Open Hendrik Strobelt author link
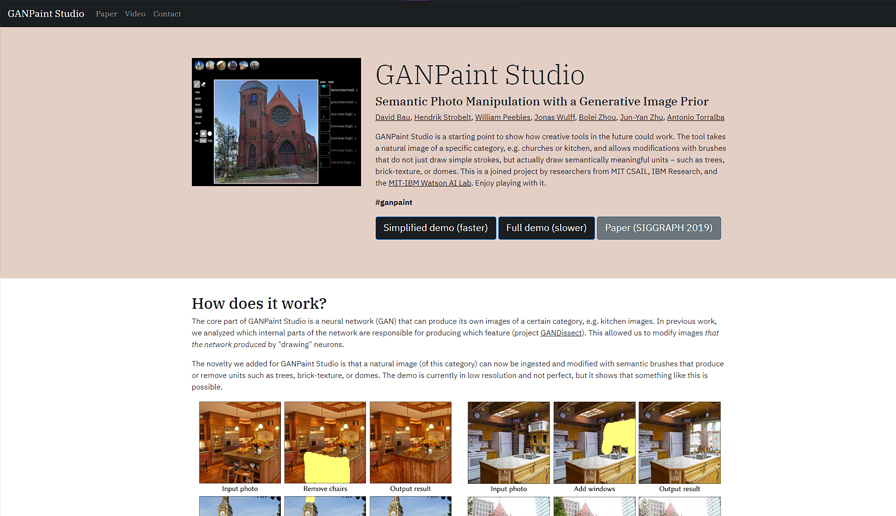The image size is (896, 516). click(x=443, y=117)
